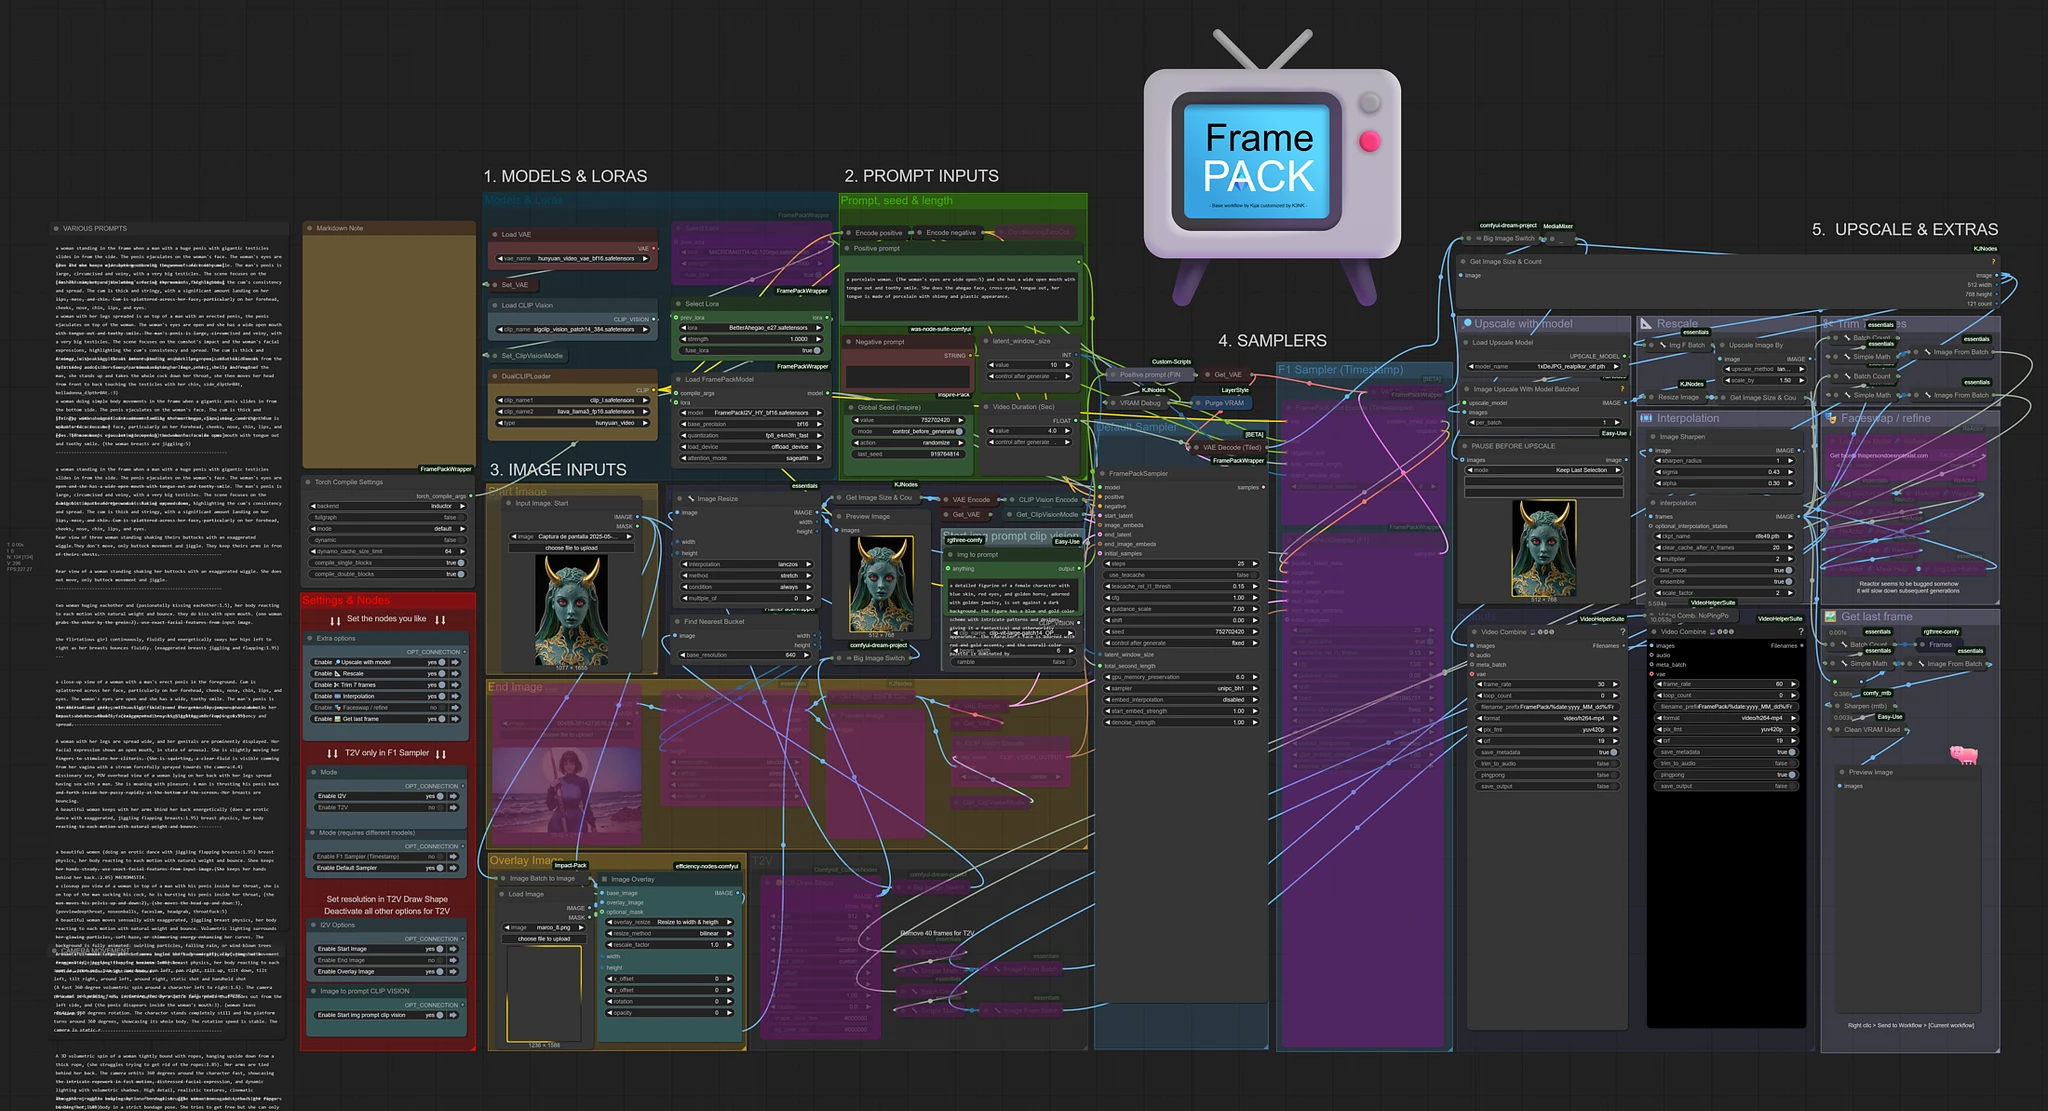Click the pink pig icon
Screen dimensions: 2048x1111
(x=1964, y=754)
